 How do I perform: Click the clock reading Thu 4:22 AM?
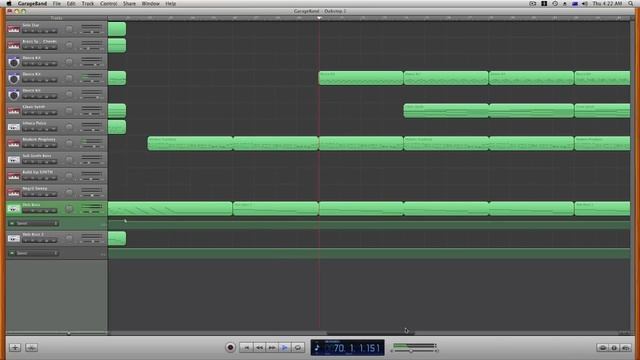coord(607,3)
